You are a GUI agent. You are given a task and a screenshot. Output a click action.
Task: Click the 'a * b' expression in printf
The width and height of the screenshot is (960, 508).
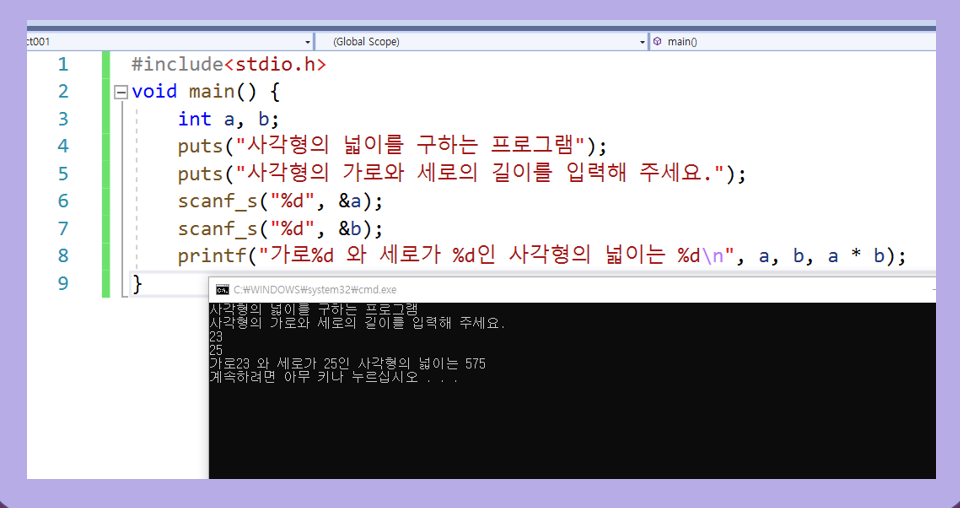[856, 256]
